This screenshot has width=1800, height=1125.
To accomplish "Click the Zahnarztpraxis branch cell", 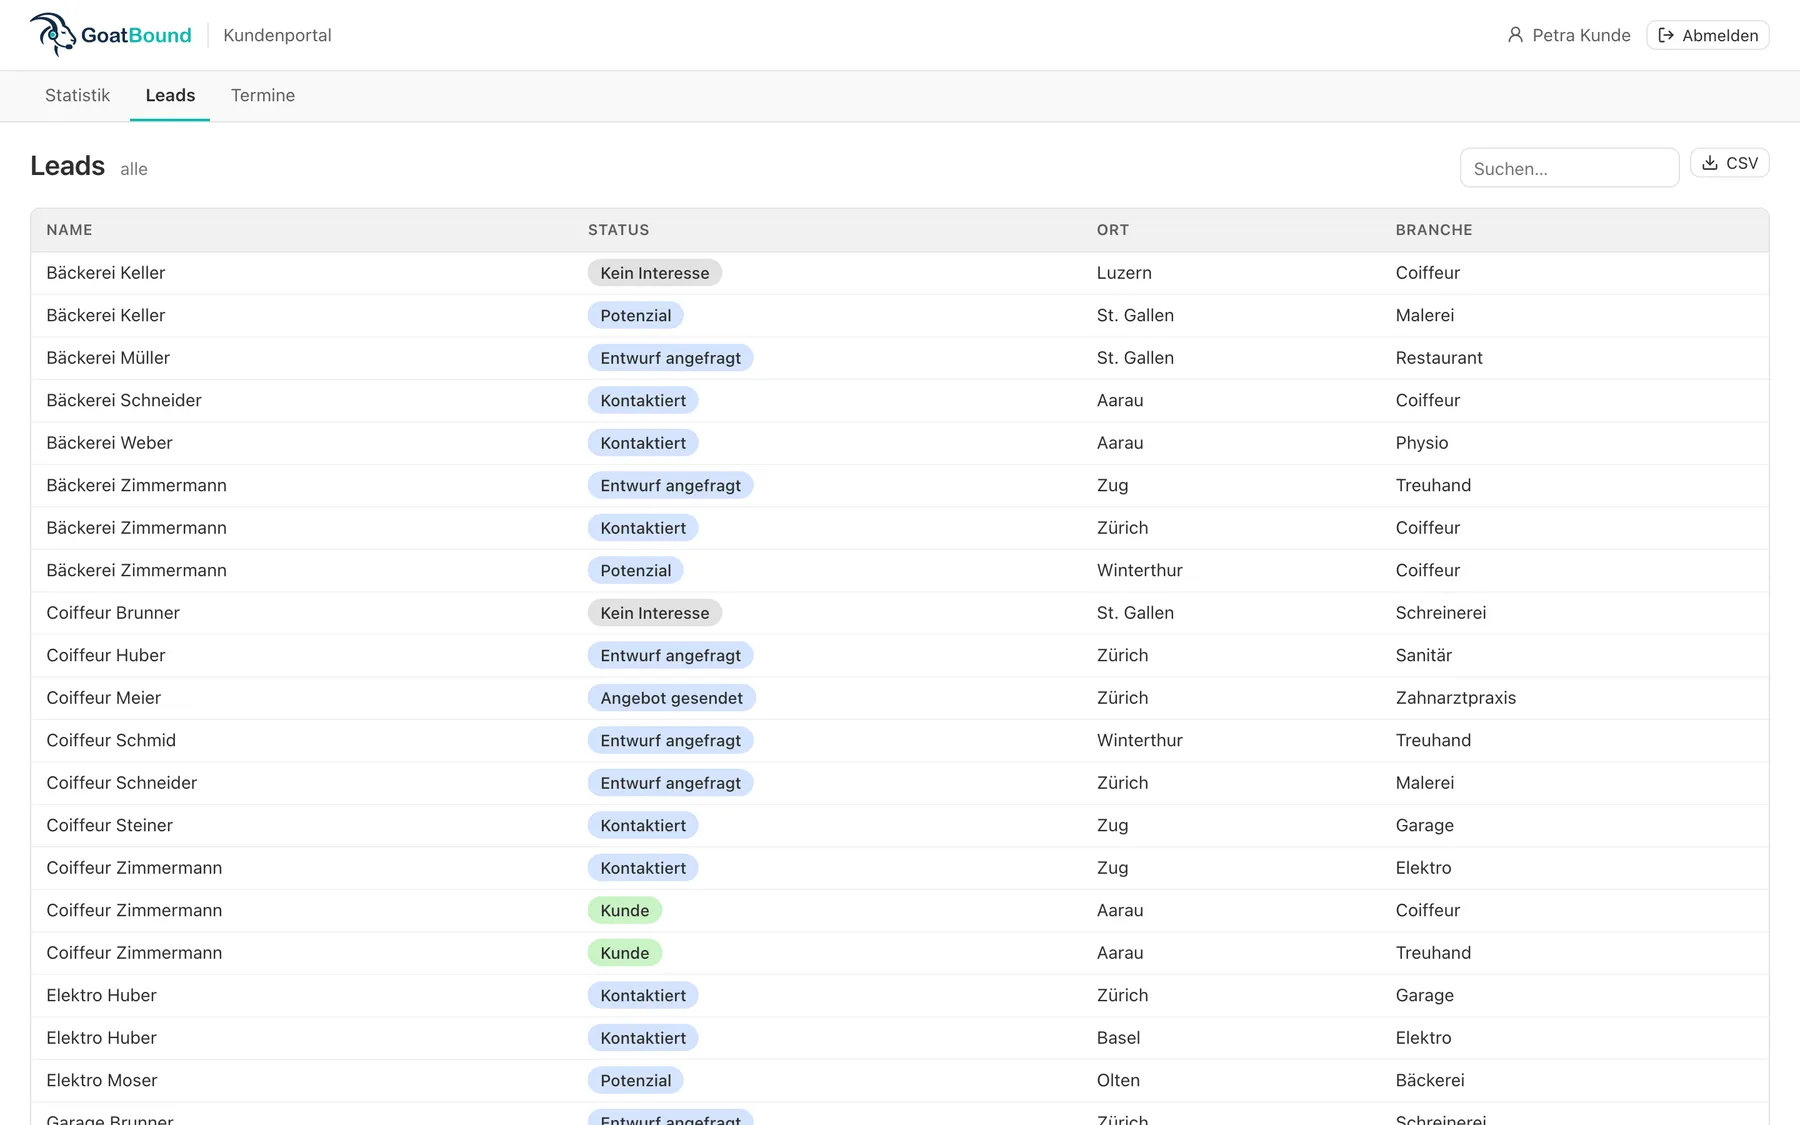I will (x=1455, y=698).
